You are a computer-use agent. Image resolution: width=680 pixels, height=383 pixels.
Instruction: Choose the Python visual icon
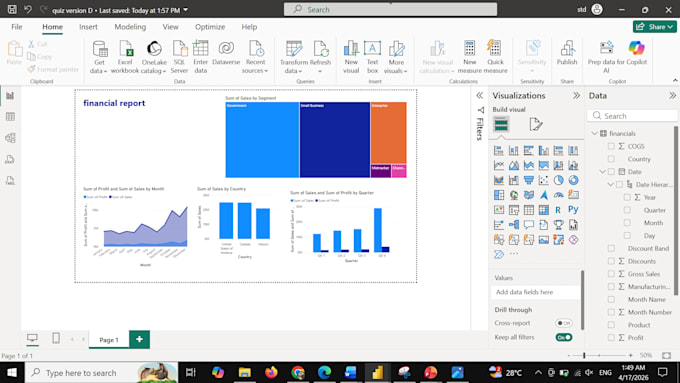pyautogui.click(x=573, y=210)
